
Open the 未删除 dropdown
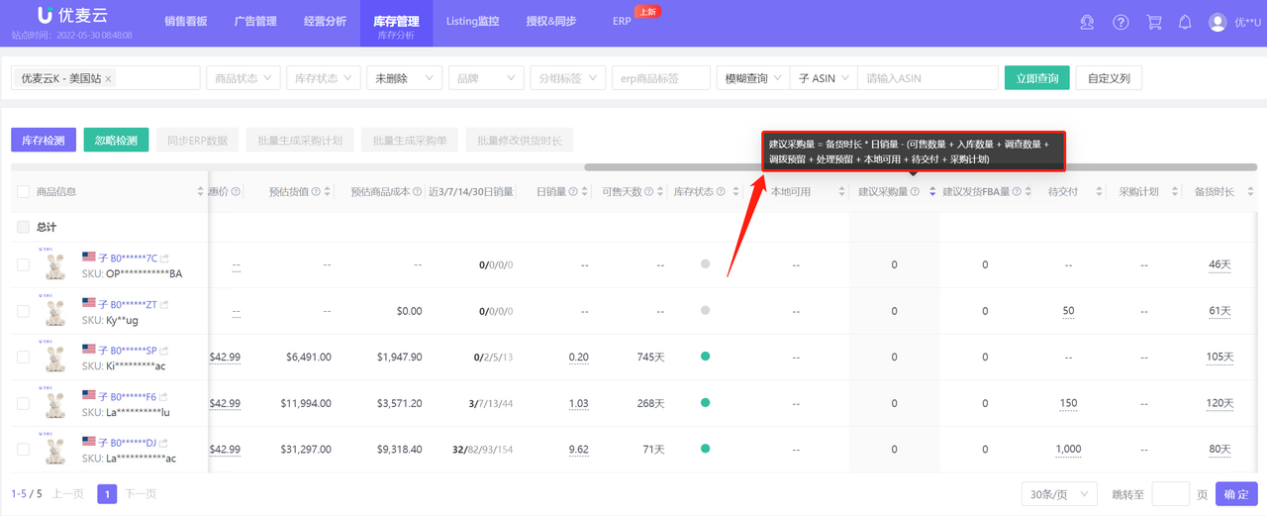[405, 78]
